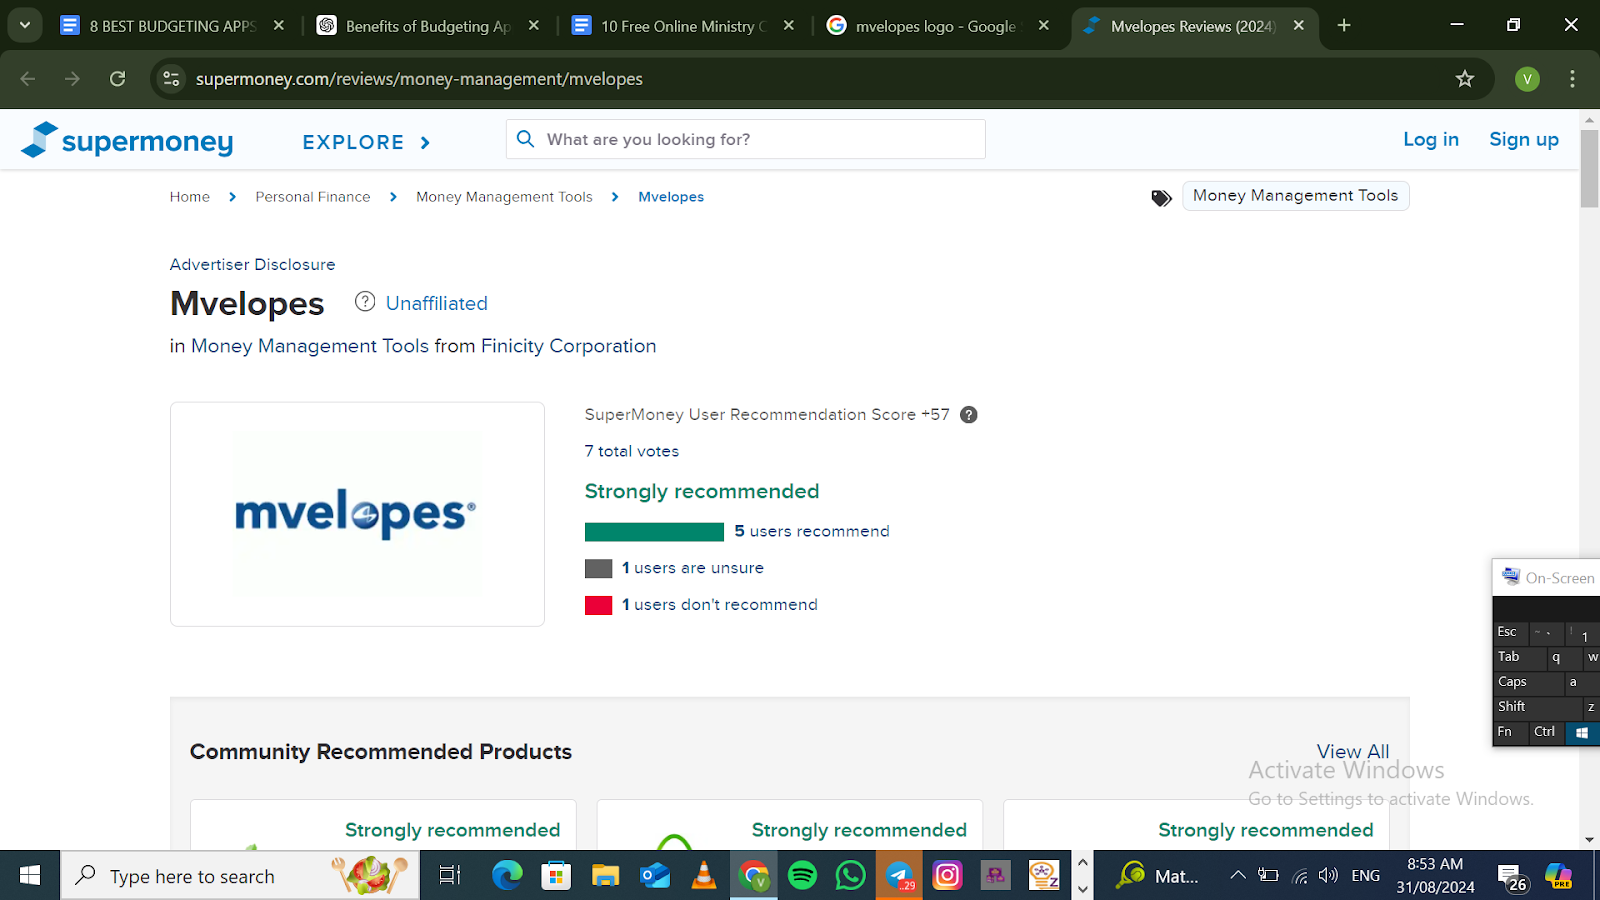The image size is (1600, 900).
Task: Click the Money Management Tools tag button
Action: 1296,196
